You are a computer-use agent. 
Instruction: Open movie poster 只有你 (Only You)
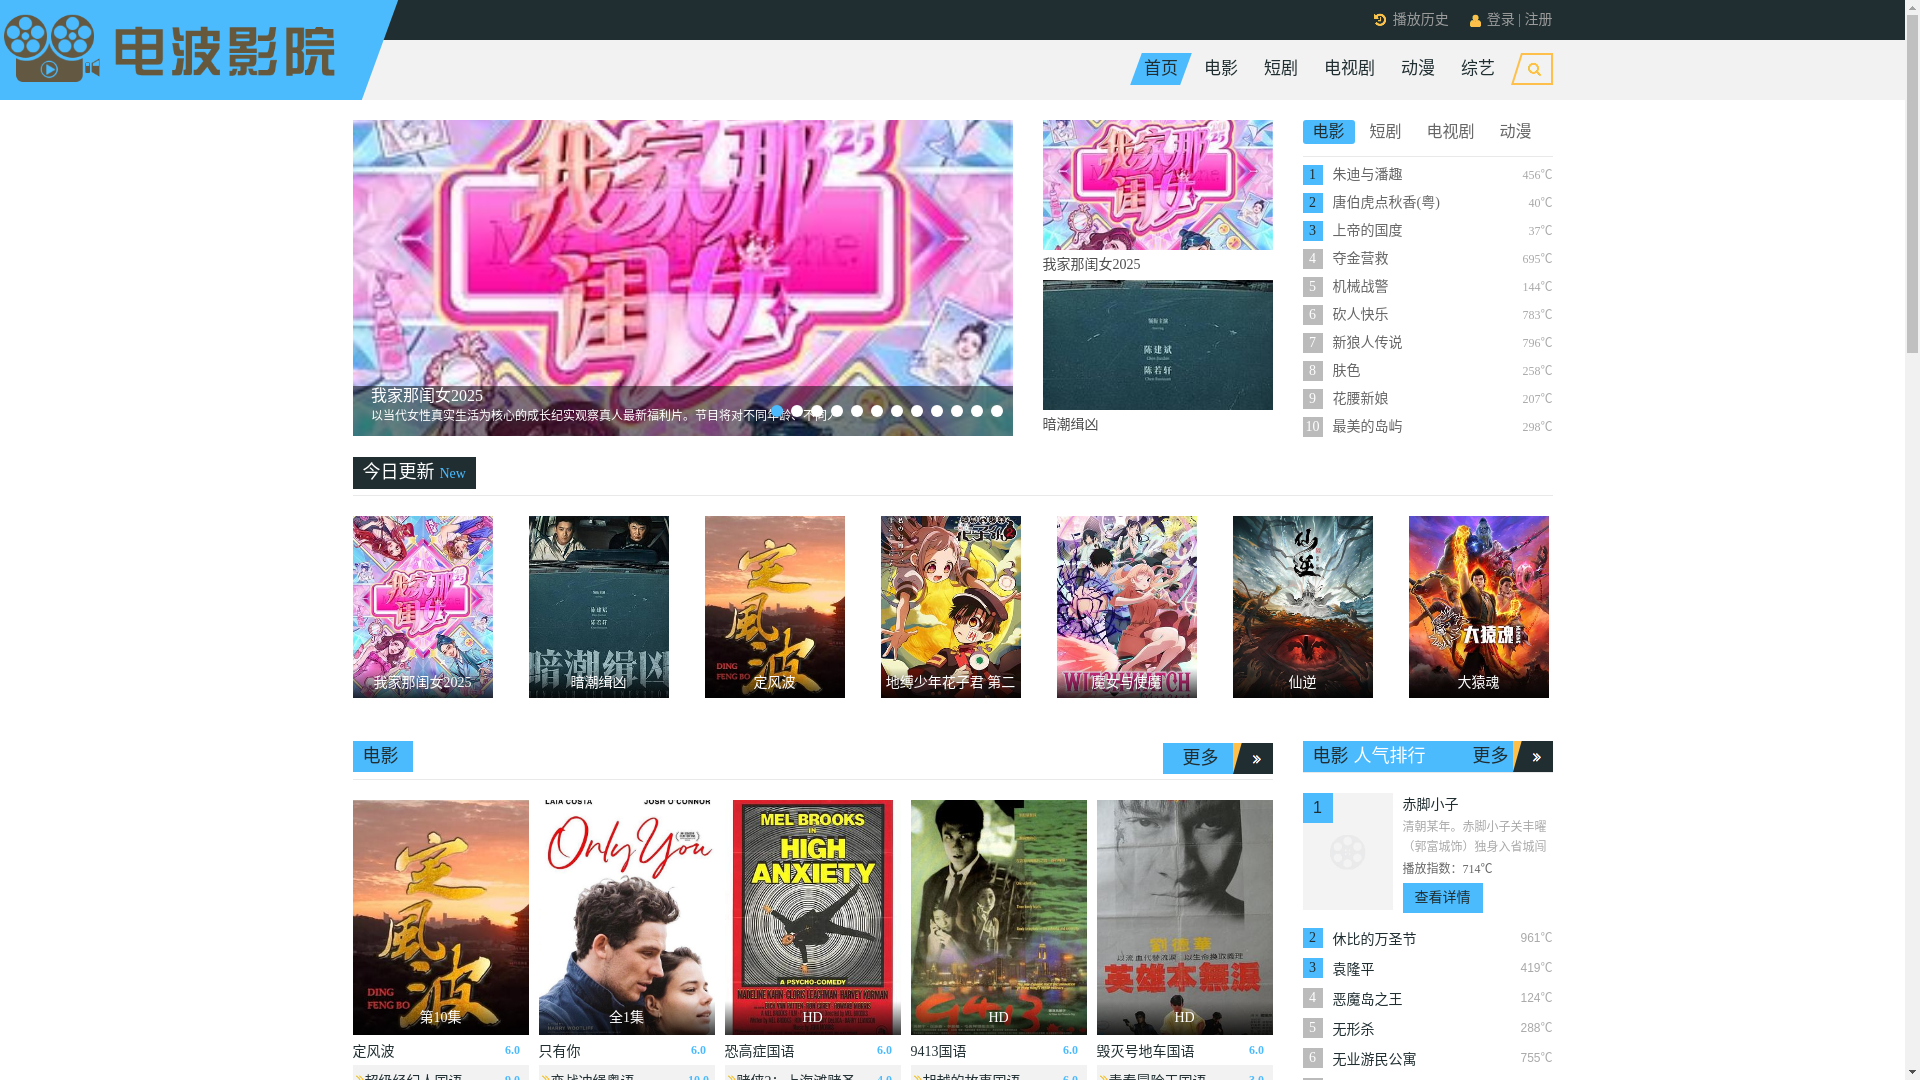click(x=626, y=917)
